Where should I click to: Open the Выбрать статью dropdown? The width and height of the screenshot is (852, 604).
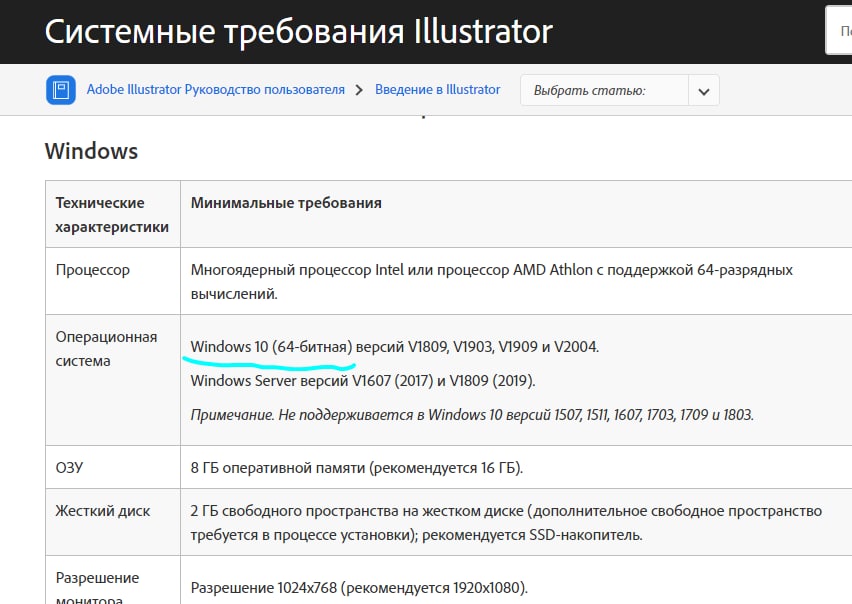click(619, 90)
